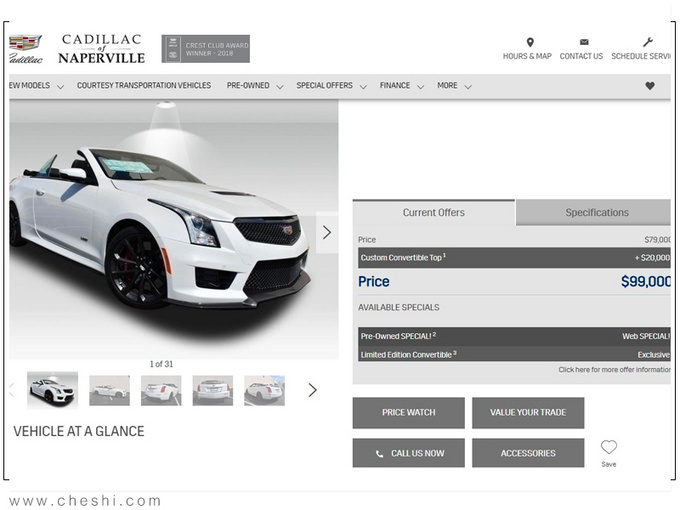Expand the Finance menu chevron
The width and height of the screenshot is (680, 510).
tap(420, 87)
